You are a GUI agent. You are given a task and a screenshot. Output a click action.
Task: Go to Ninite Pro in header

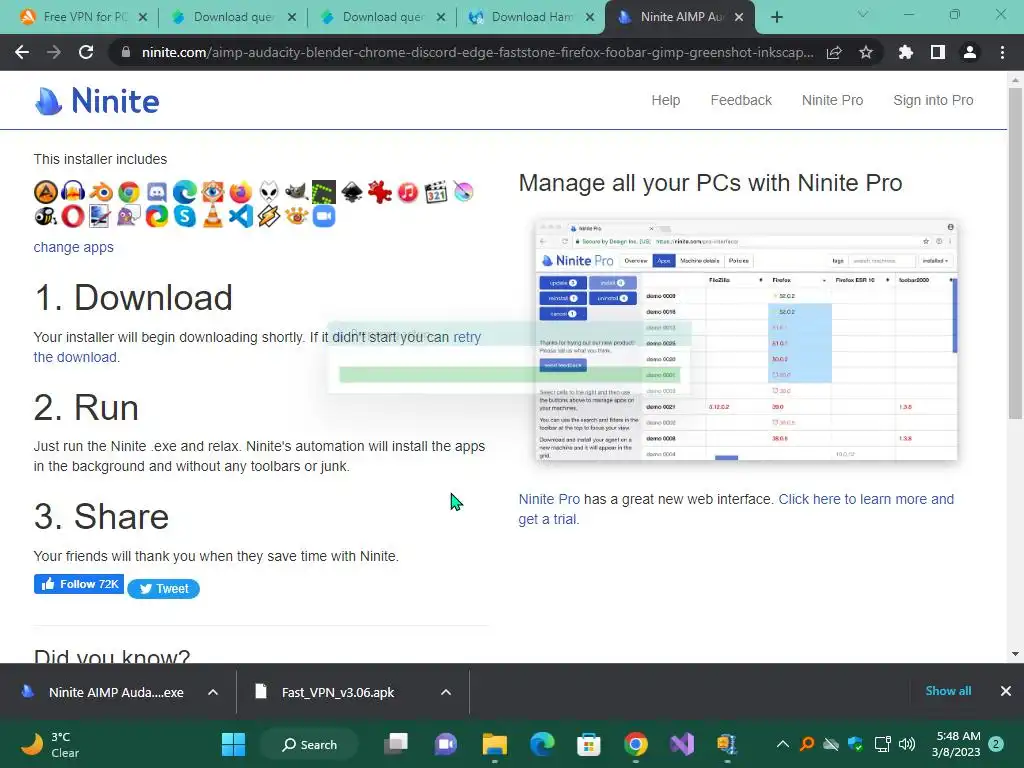point(833,100)
